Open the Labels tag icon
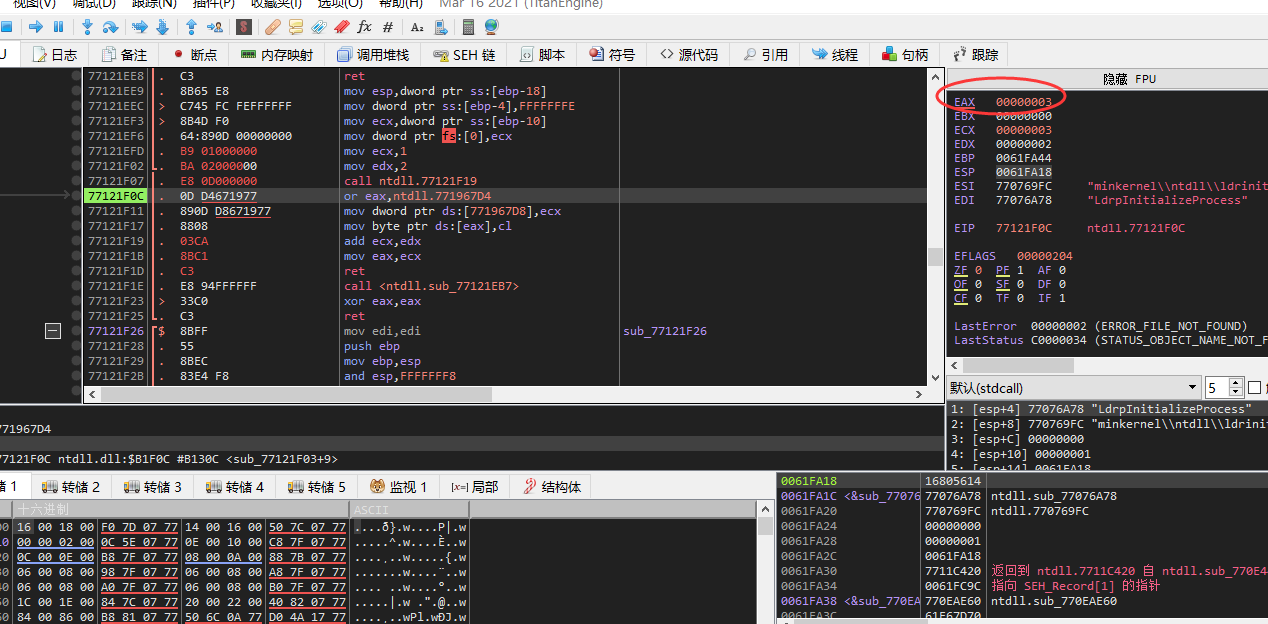This screenshot has width=1268, height=624. click(318, 27)
